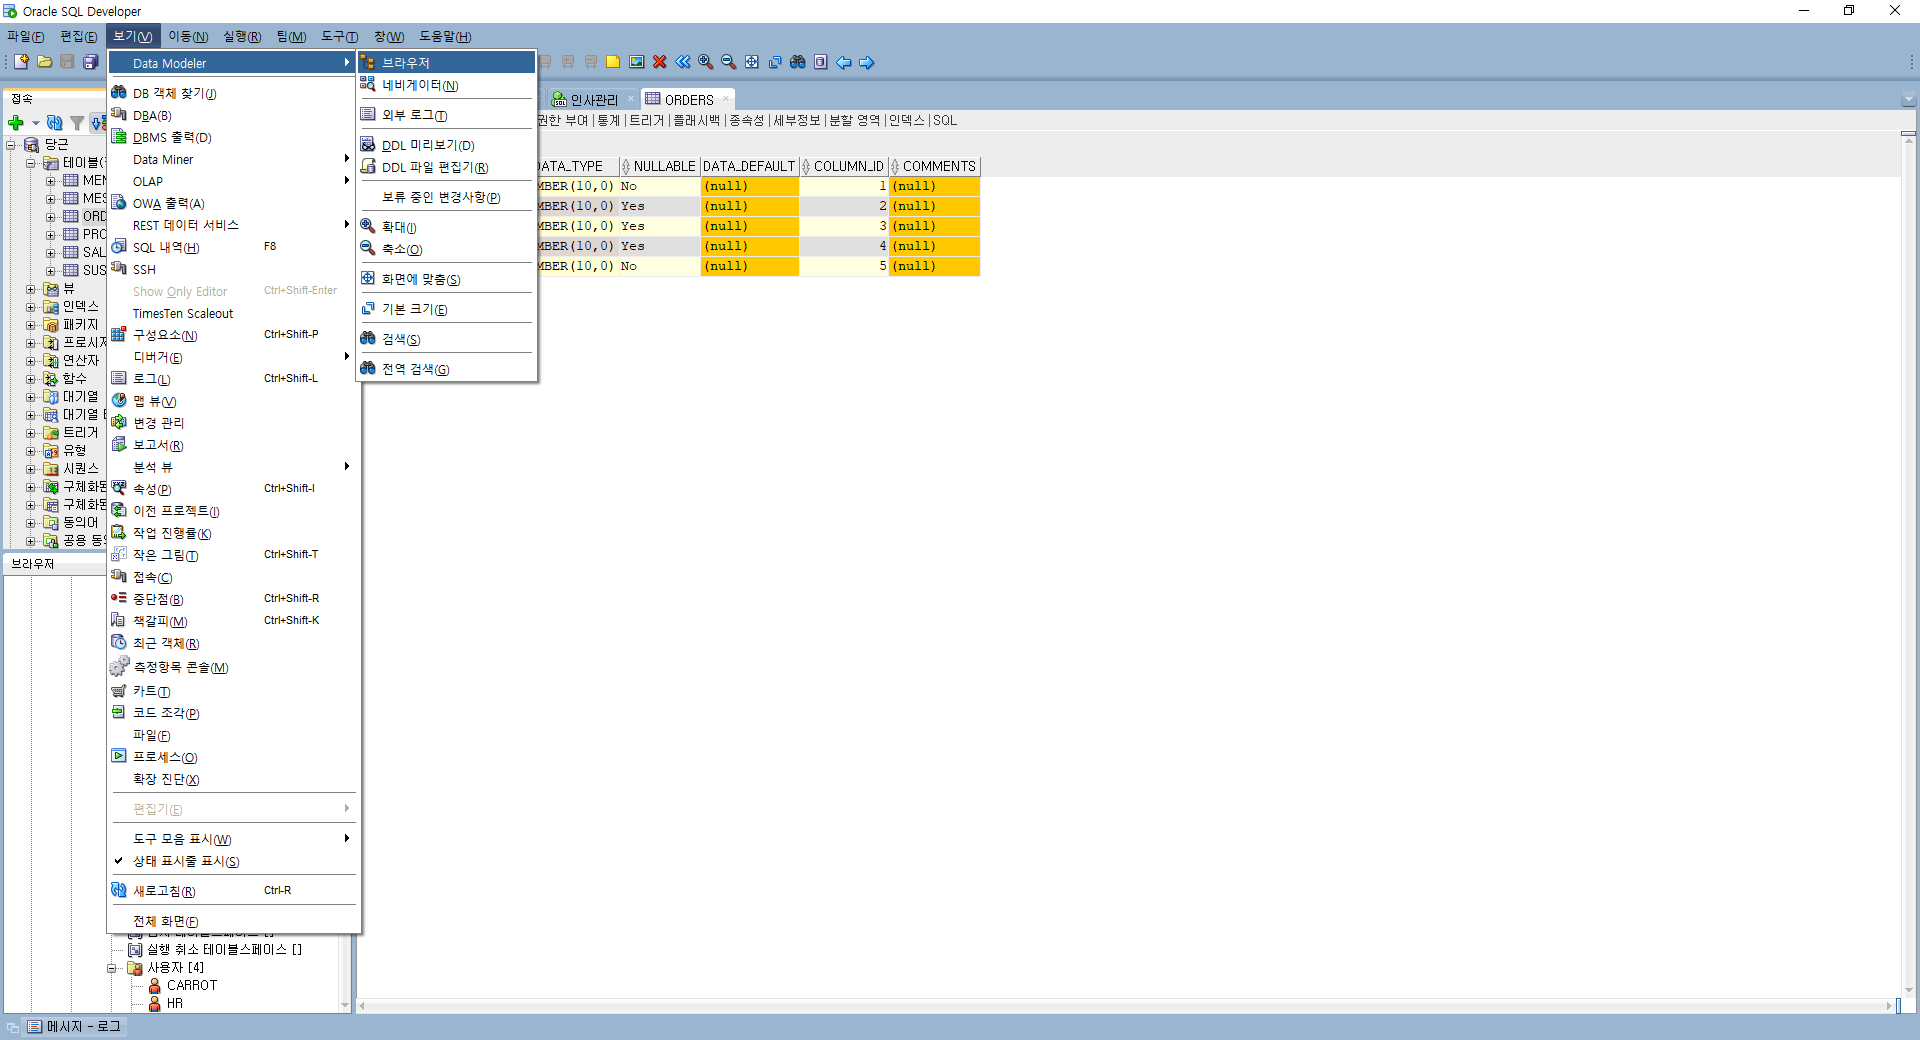1920x1040 pixels.
Task: Open the 메시지 - 로그 bottom tab
Action: tap(74, 1027)
